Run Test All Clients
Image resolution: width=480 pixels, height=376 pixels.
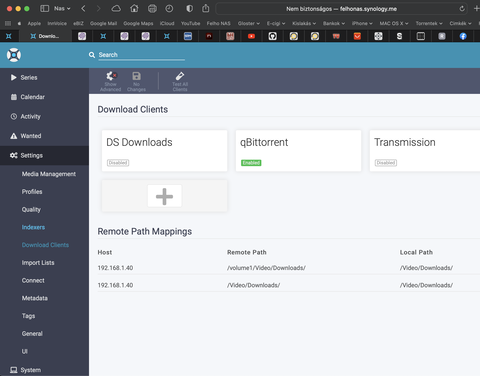(x=180, y=81)
